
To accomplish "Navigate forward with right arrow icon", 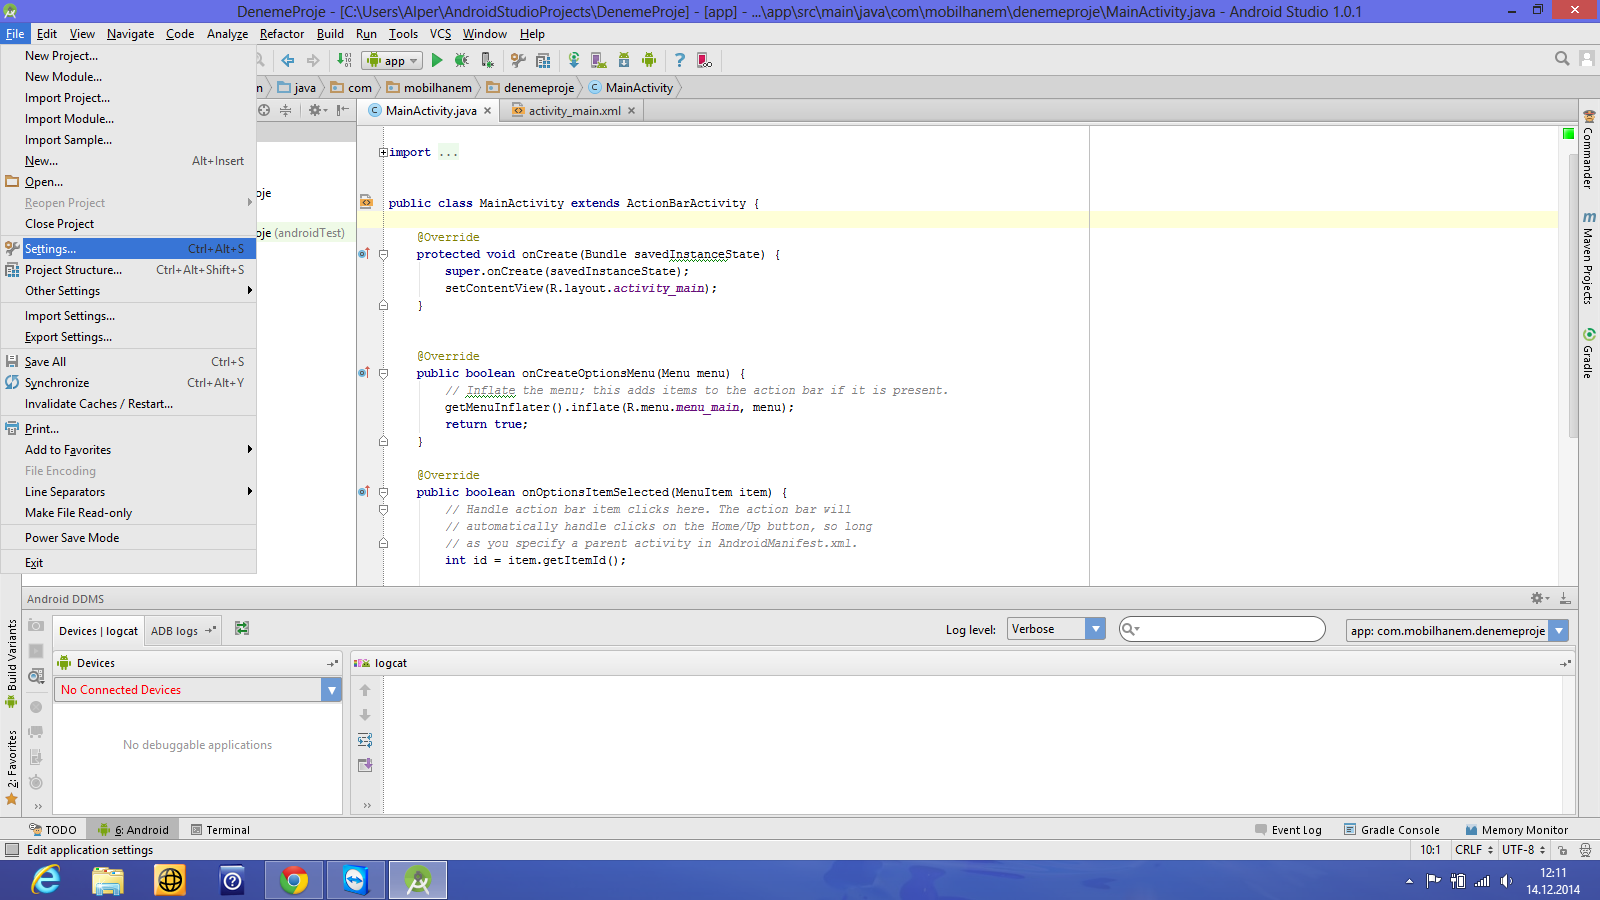I will click(x=313, y=61).
